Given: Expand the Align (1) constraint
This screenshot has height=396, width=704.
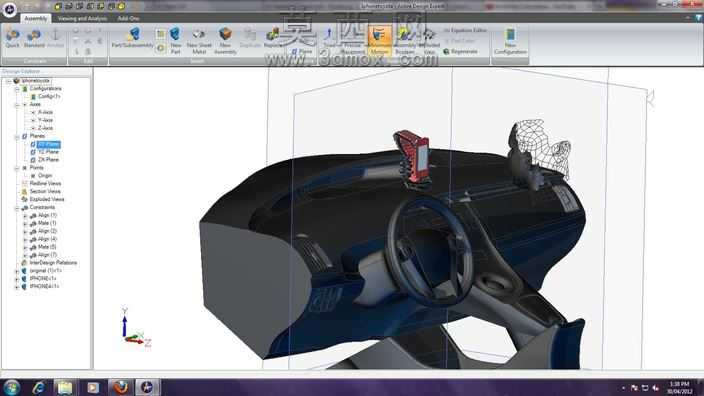Looking at the screenshot, I should coord(25,216).
